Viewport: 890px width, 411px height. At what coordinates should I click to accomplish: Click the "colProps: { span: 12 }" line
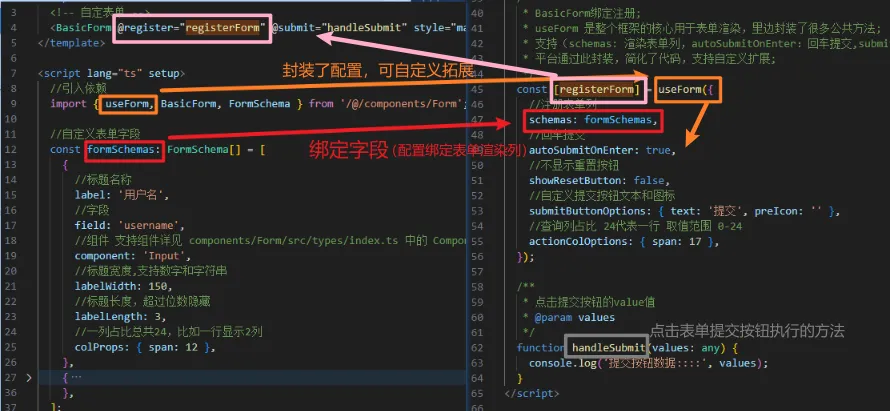[x=145, y=349]
